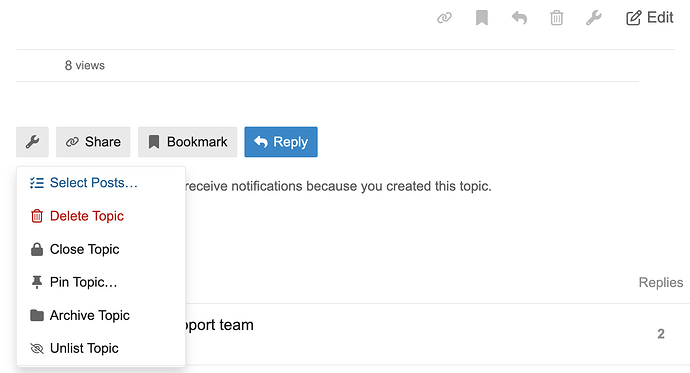Screen dimensions: 690x373
Task: Open the suggested topic ending in 'port team'
Action: [x=219, y=325]
